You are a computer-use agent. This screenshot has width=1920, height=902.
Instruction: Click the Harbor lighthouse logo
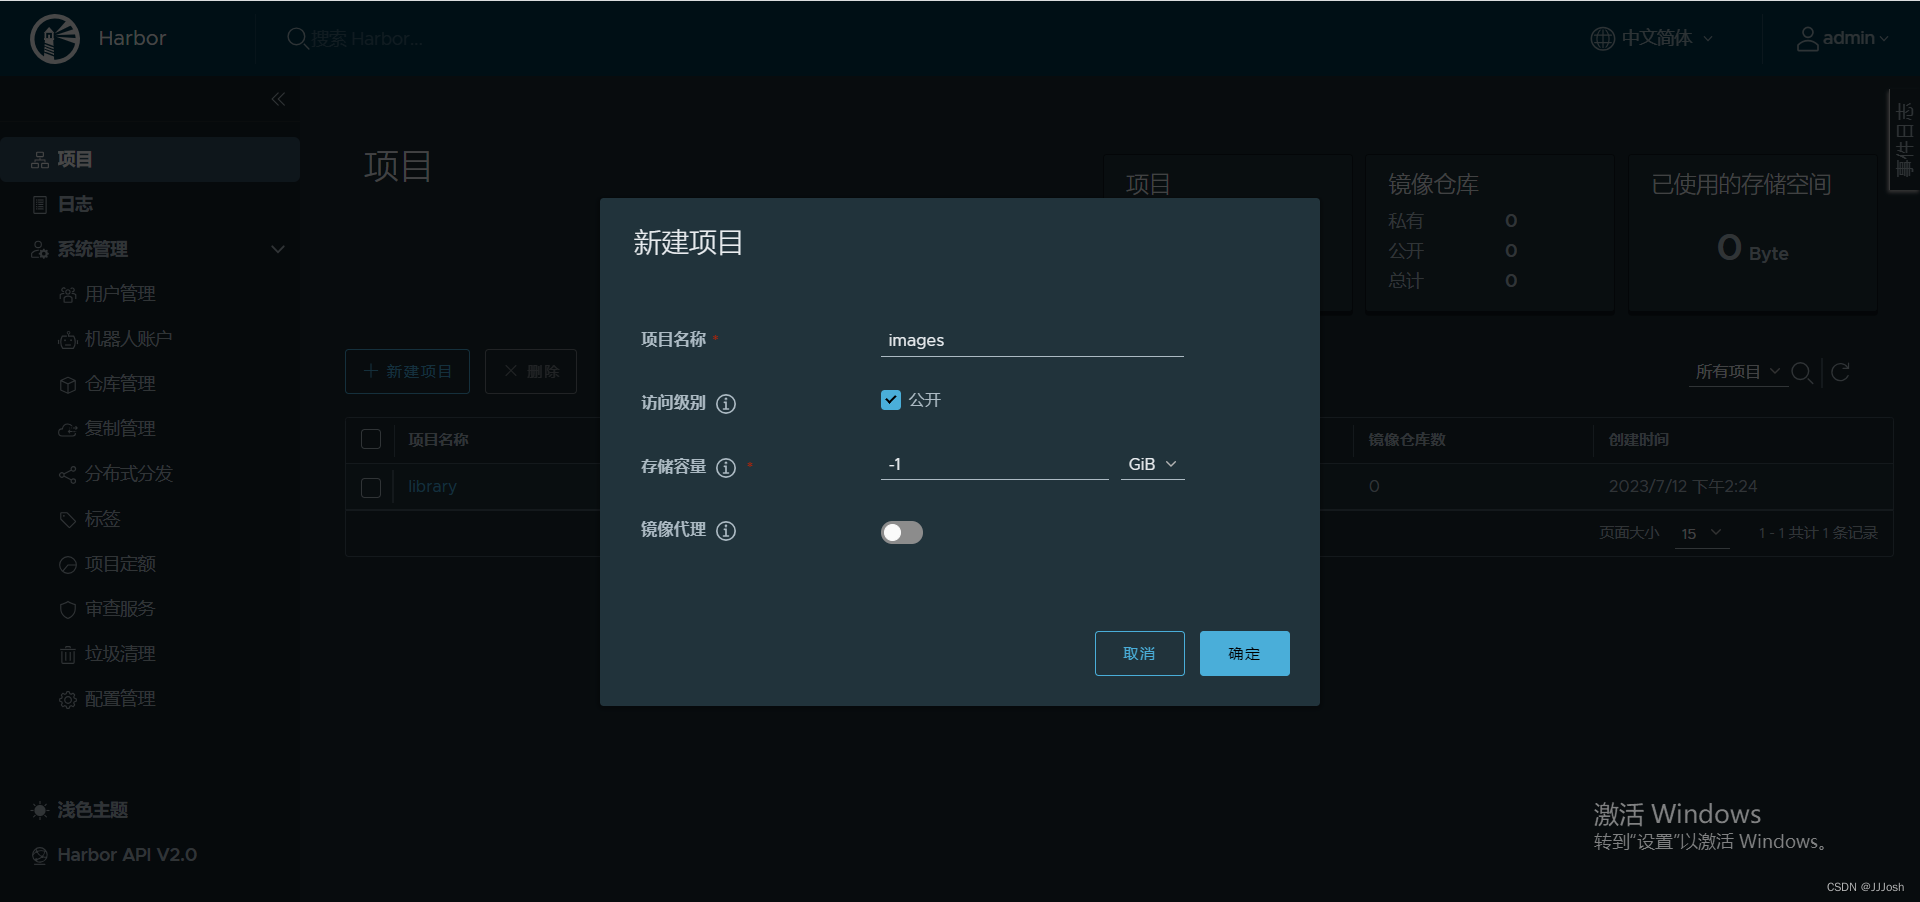[x=55, y=39]
